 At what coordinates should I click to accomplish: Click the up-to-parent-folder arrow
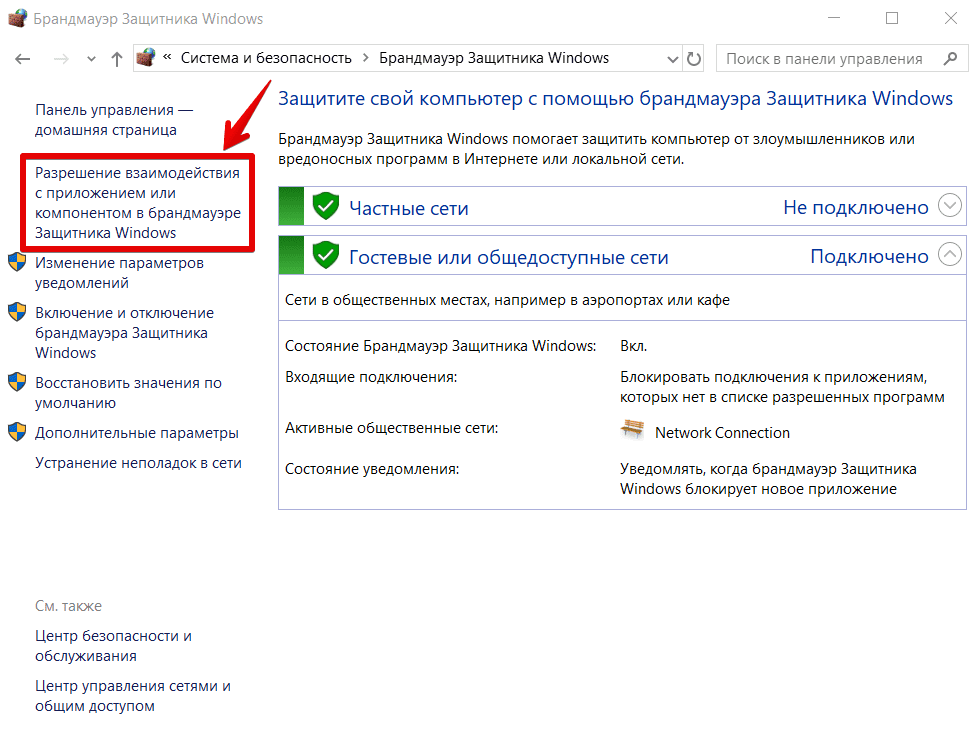pyautogui.click(x=116, y=58)
